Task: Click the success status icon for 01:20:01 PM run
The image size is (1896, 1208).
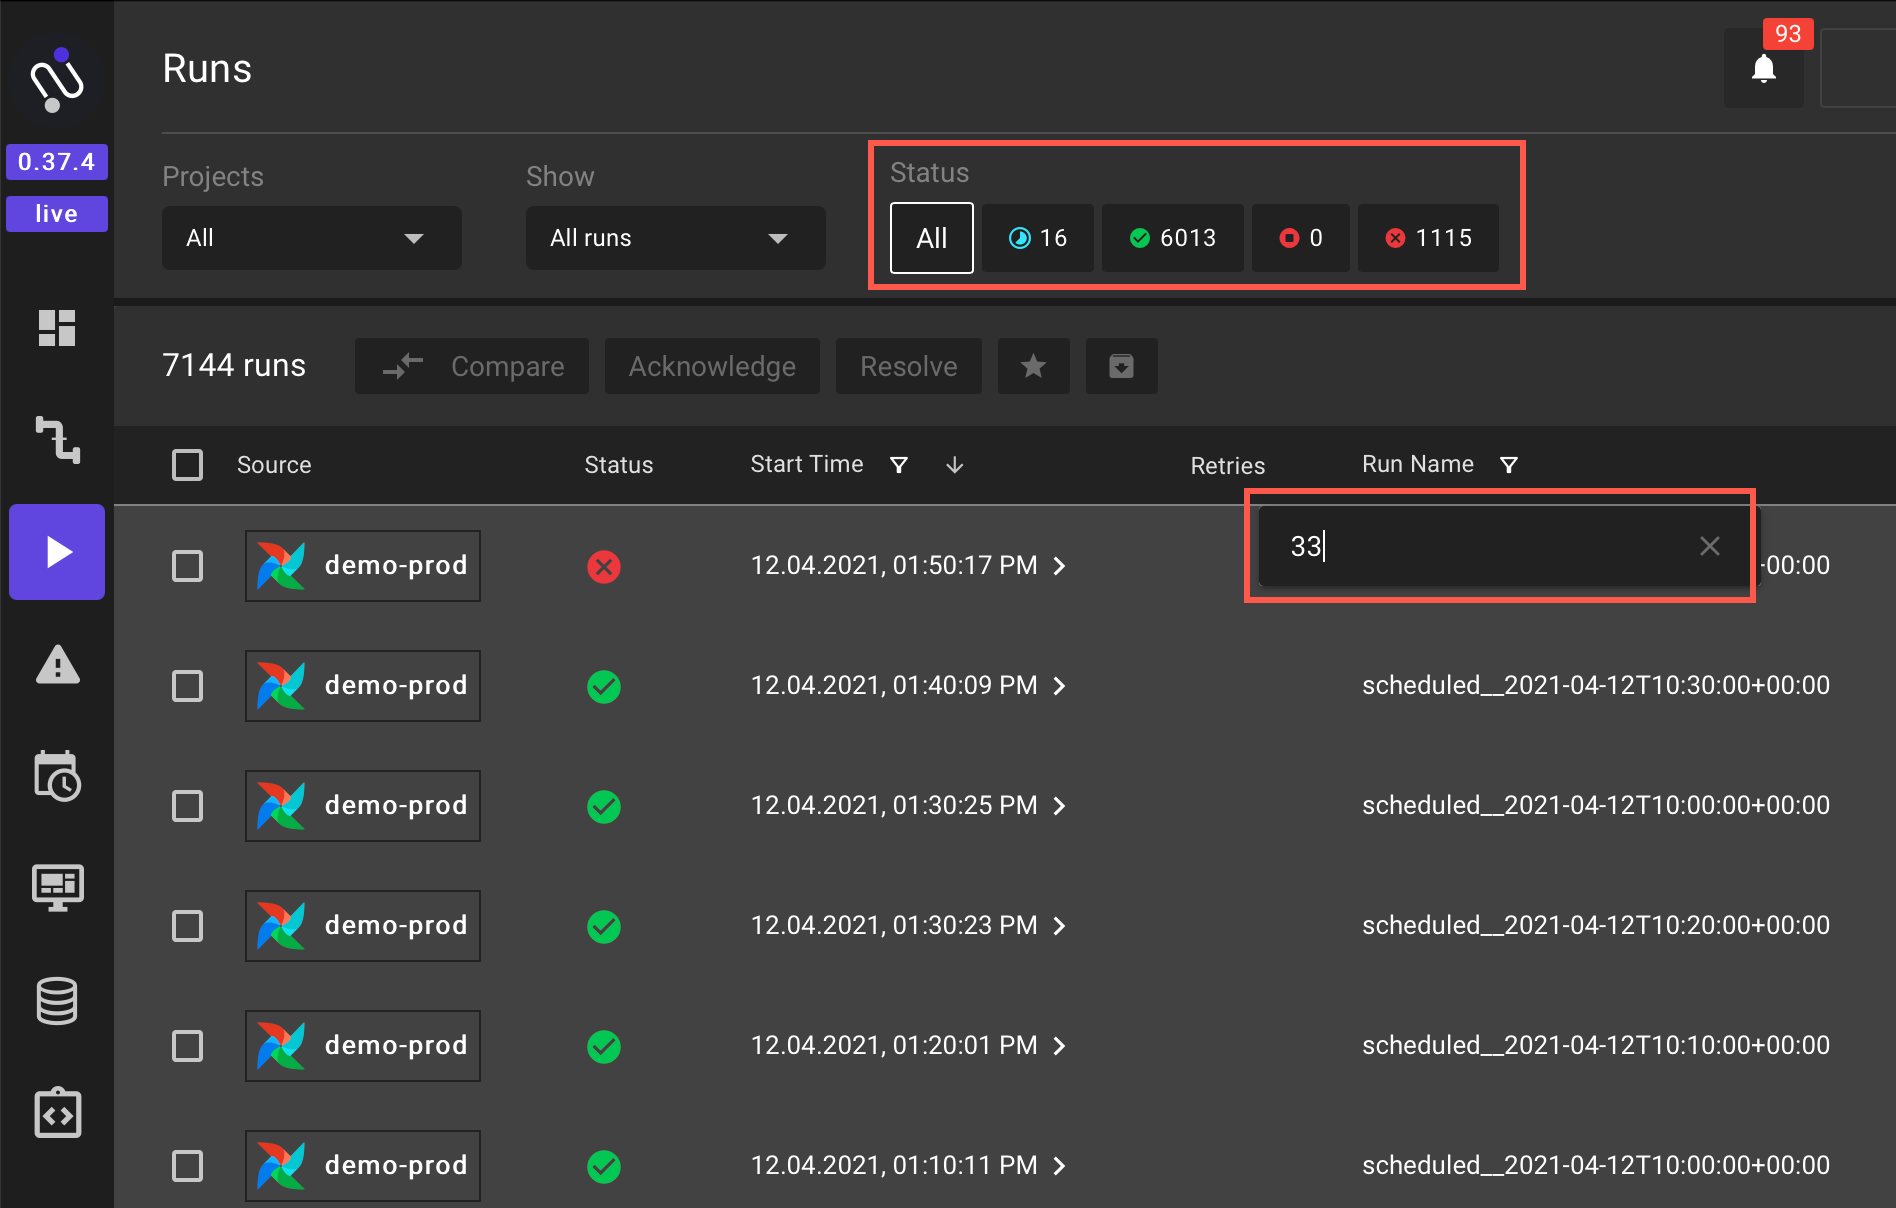Action: pos(604,1046)
